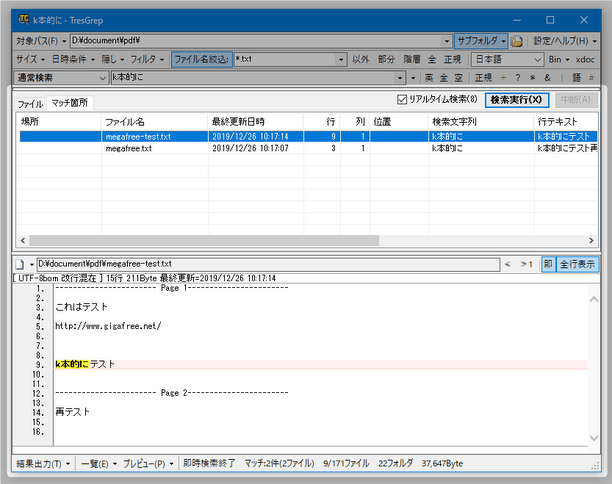612x484 pixels.
Task: Toggle ファイル名絞込 filename filter button
Action: click(201, 59)
